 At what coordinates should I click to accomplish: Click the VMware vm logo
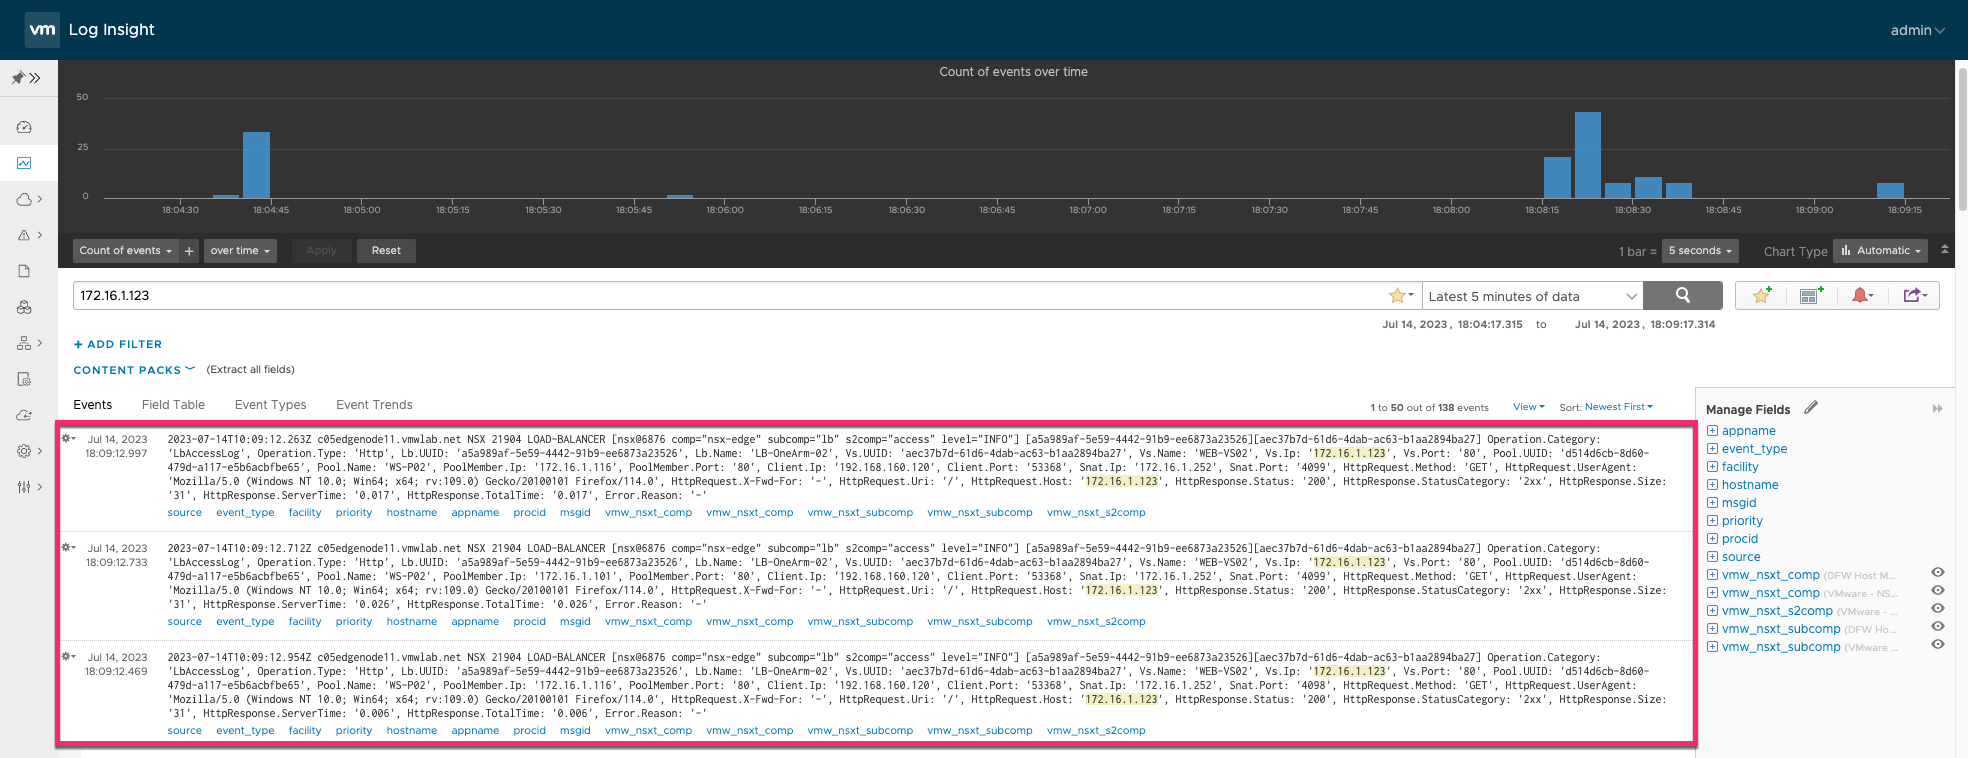(x=42, y=30)
